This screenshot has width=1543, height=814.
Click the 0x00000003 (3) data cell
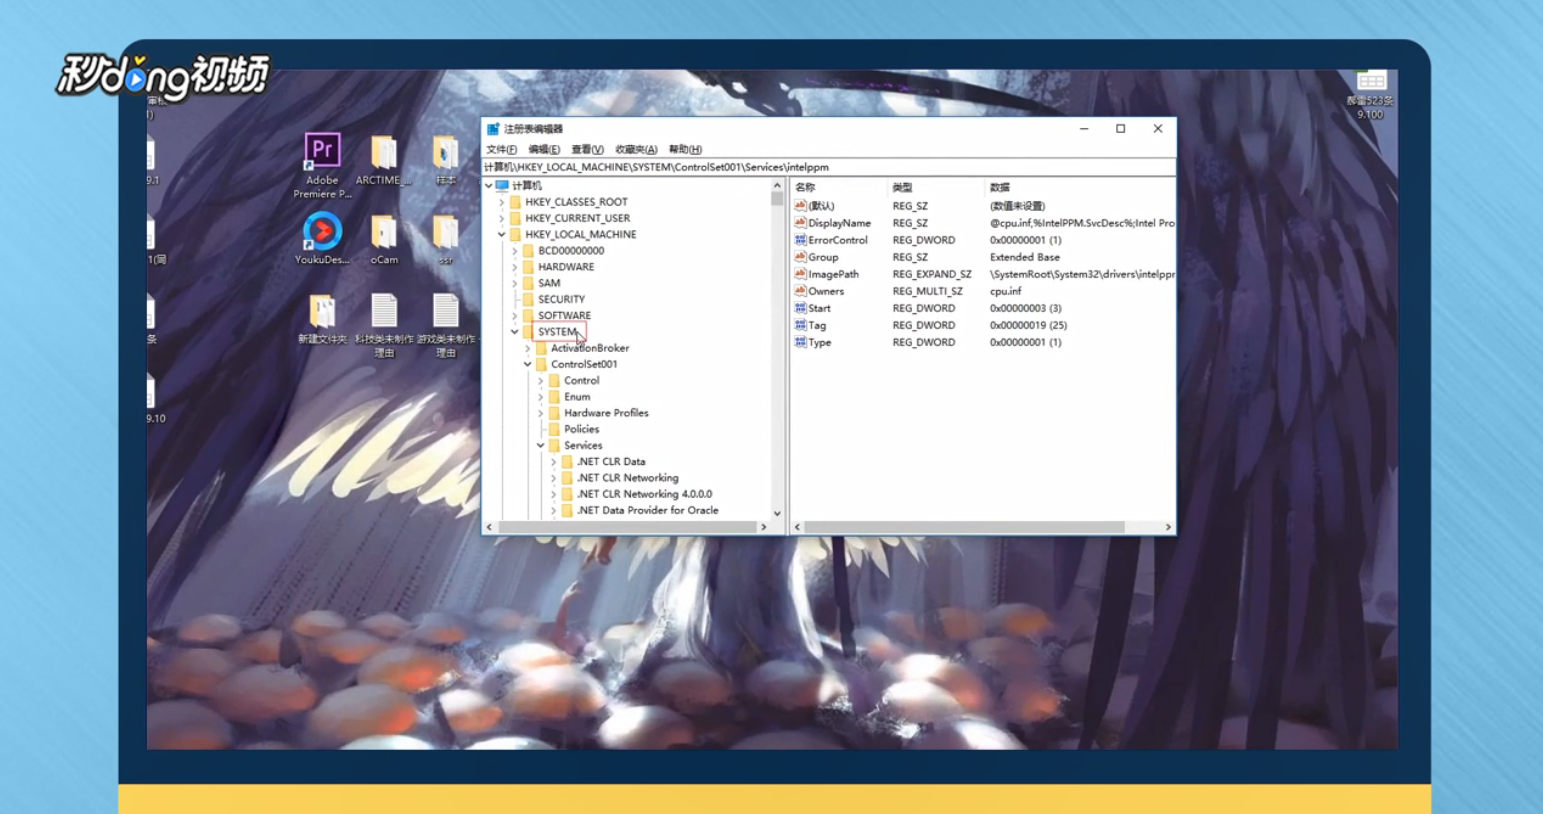coord(1025,308)
